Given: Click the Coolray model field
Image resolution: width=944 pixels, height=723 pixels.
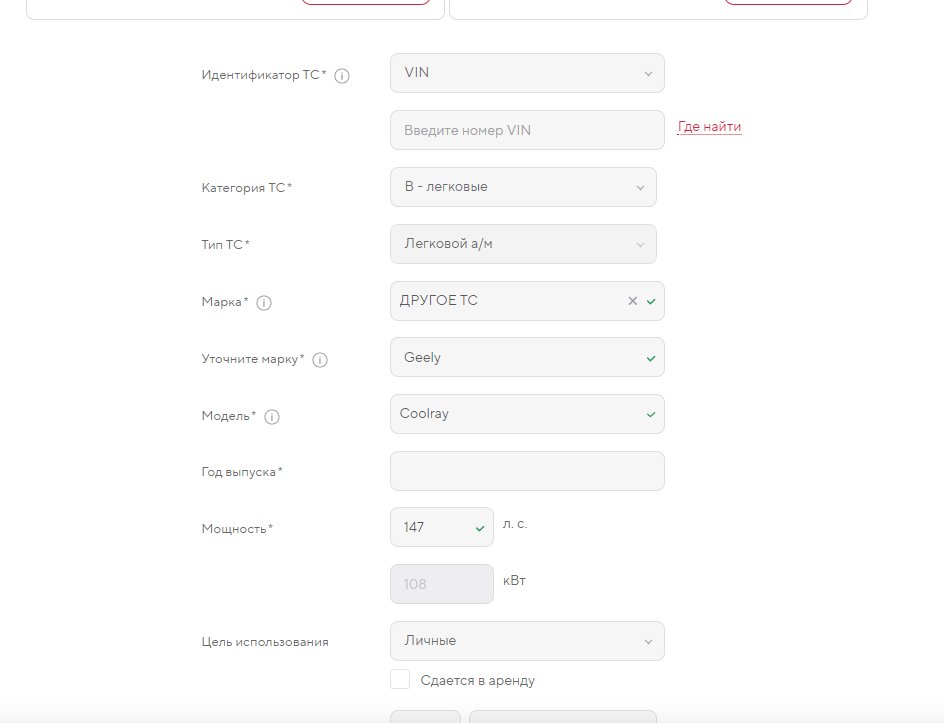Looking at the screenshot, I should pyautogui.click(x=527, y=414).
